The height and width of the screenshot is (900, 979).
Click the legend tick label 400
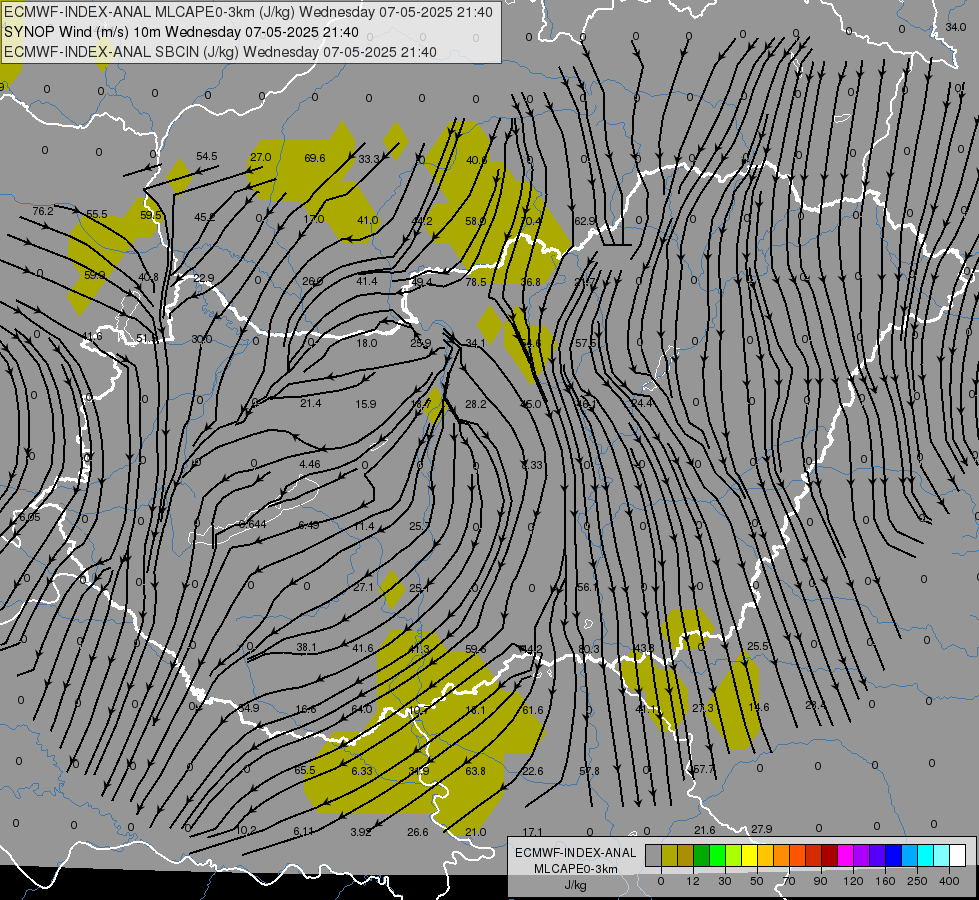[x=949, y=881]
